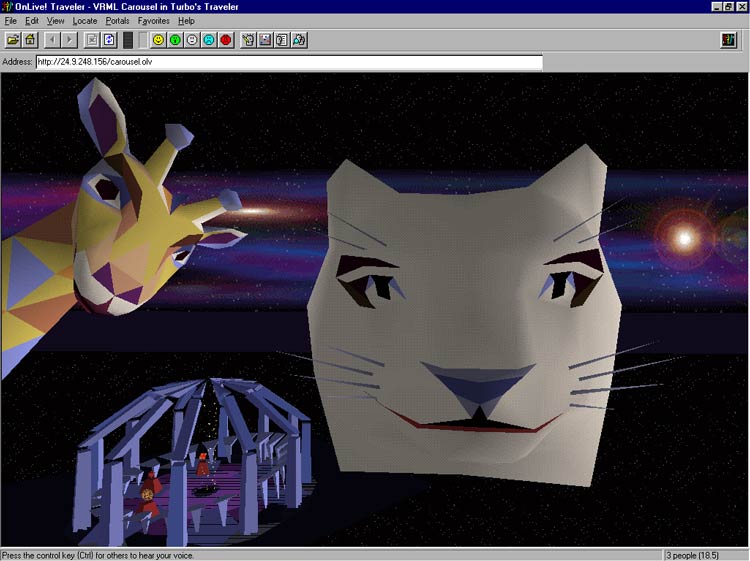Open the View menu
This screenshot has width=750, height=561.
click(x=55, y=21)
